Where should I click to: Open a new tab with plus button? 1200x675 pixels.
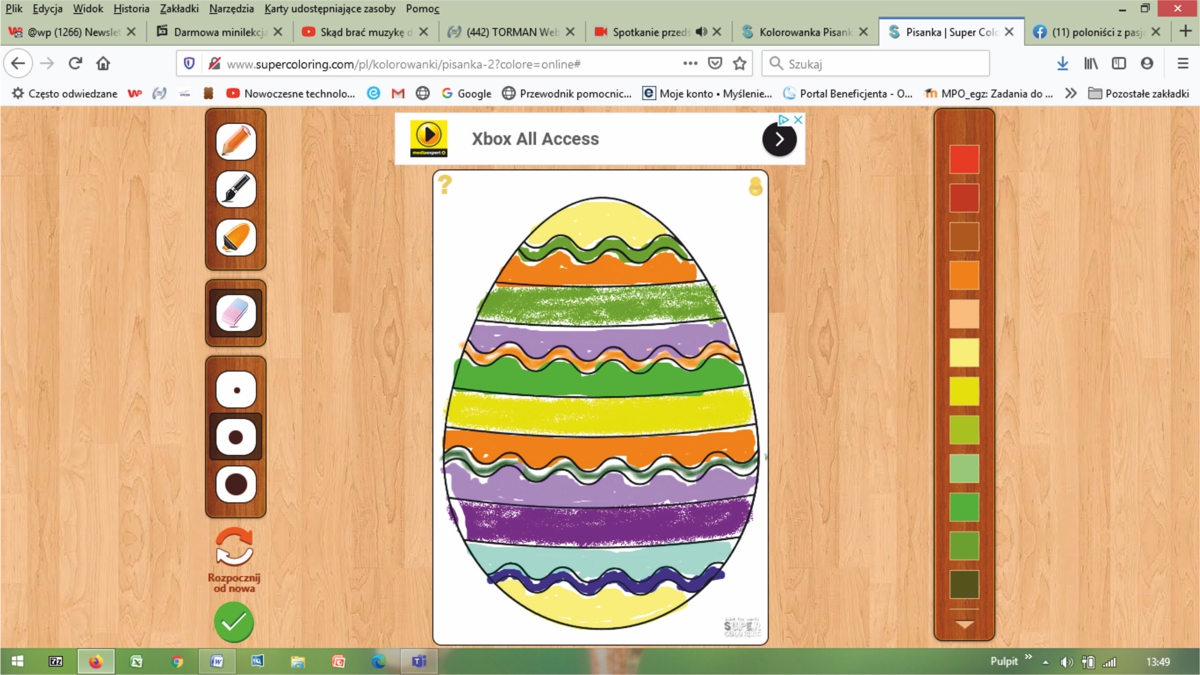coord(1185,32)
